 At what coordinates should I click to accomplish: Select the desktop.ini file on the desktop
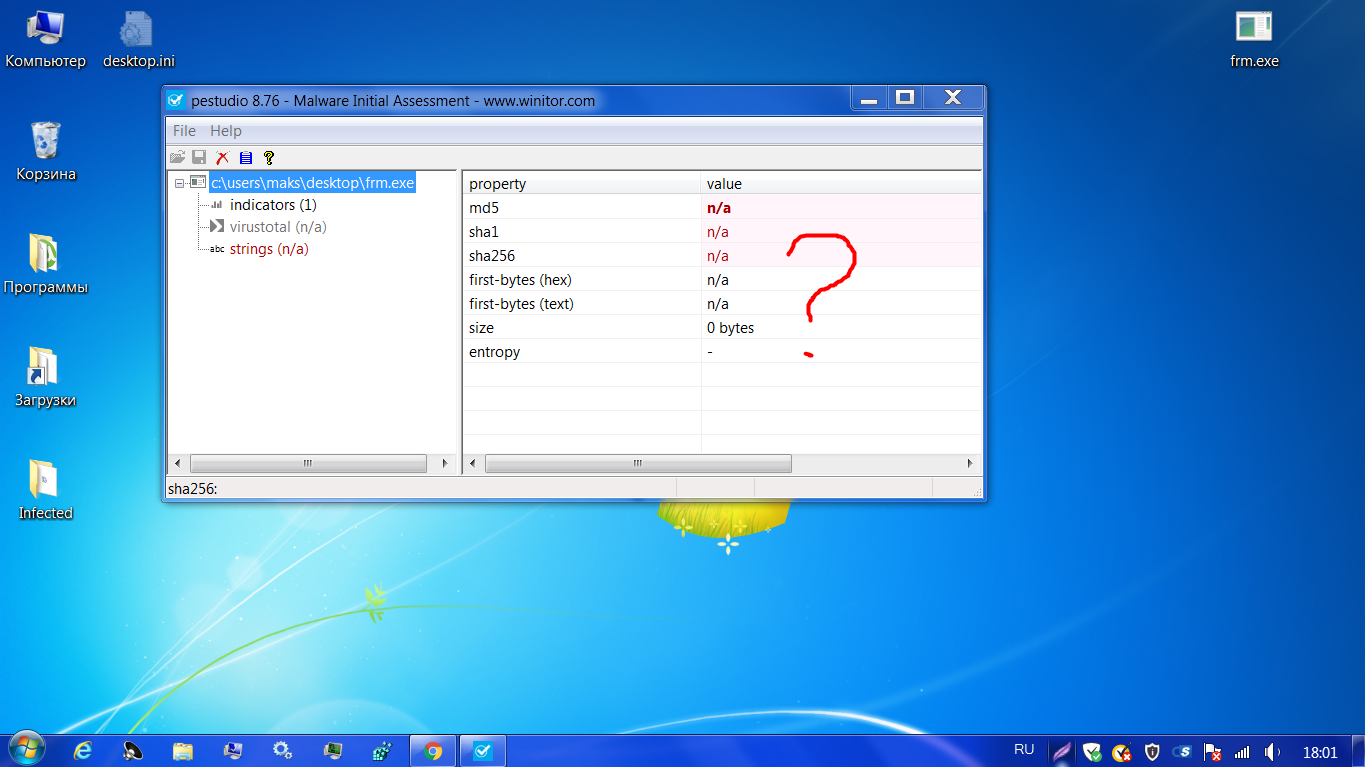pos(139,41)
